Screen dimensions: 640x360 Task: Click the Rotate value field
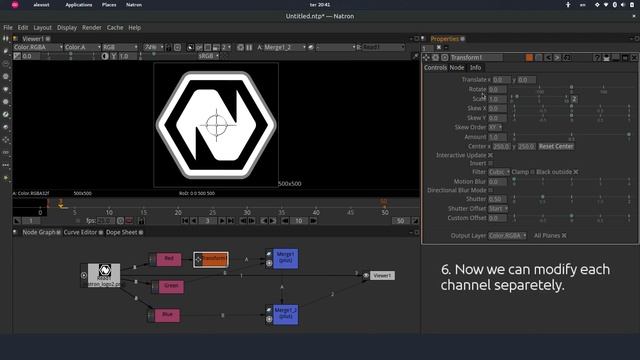click(497, 89)
